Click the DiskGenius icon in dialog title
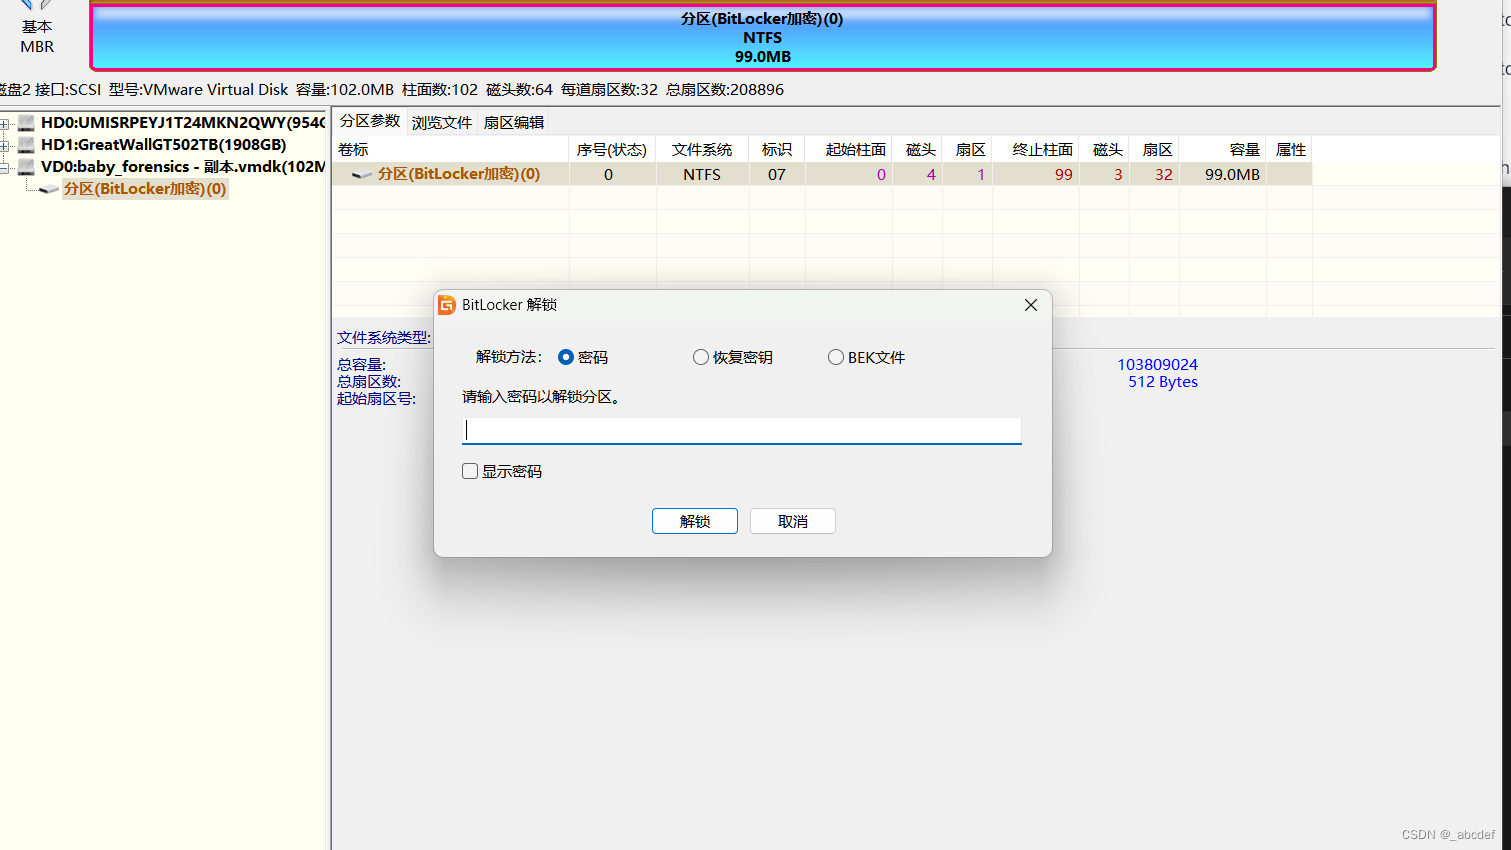The height and width of the screenshot is (850, 1511). tap(447, 305)
